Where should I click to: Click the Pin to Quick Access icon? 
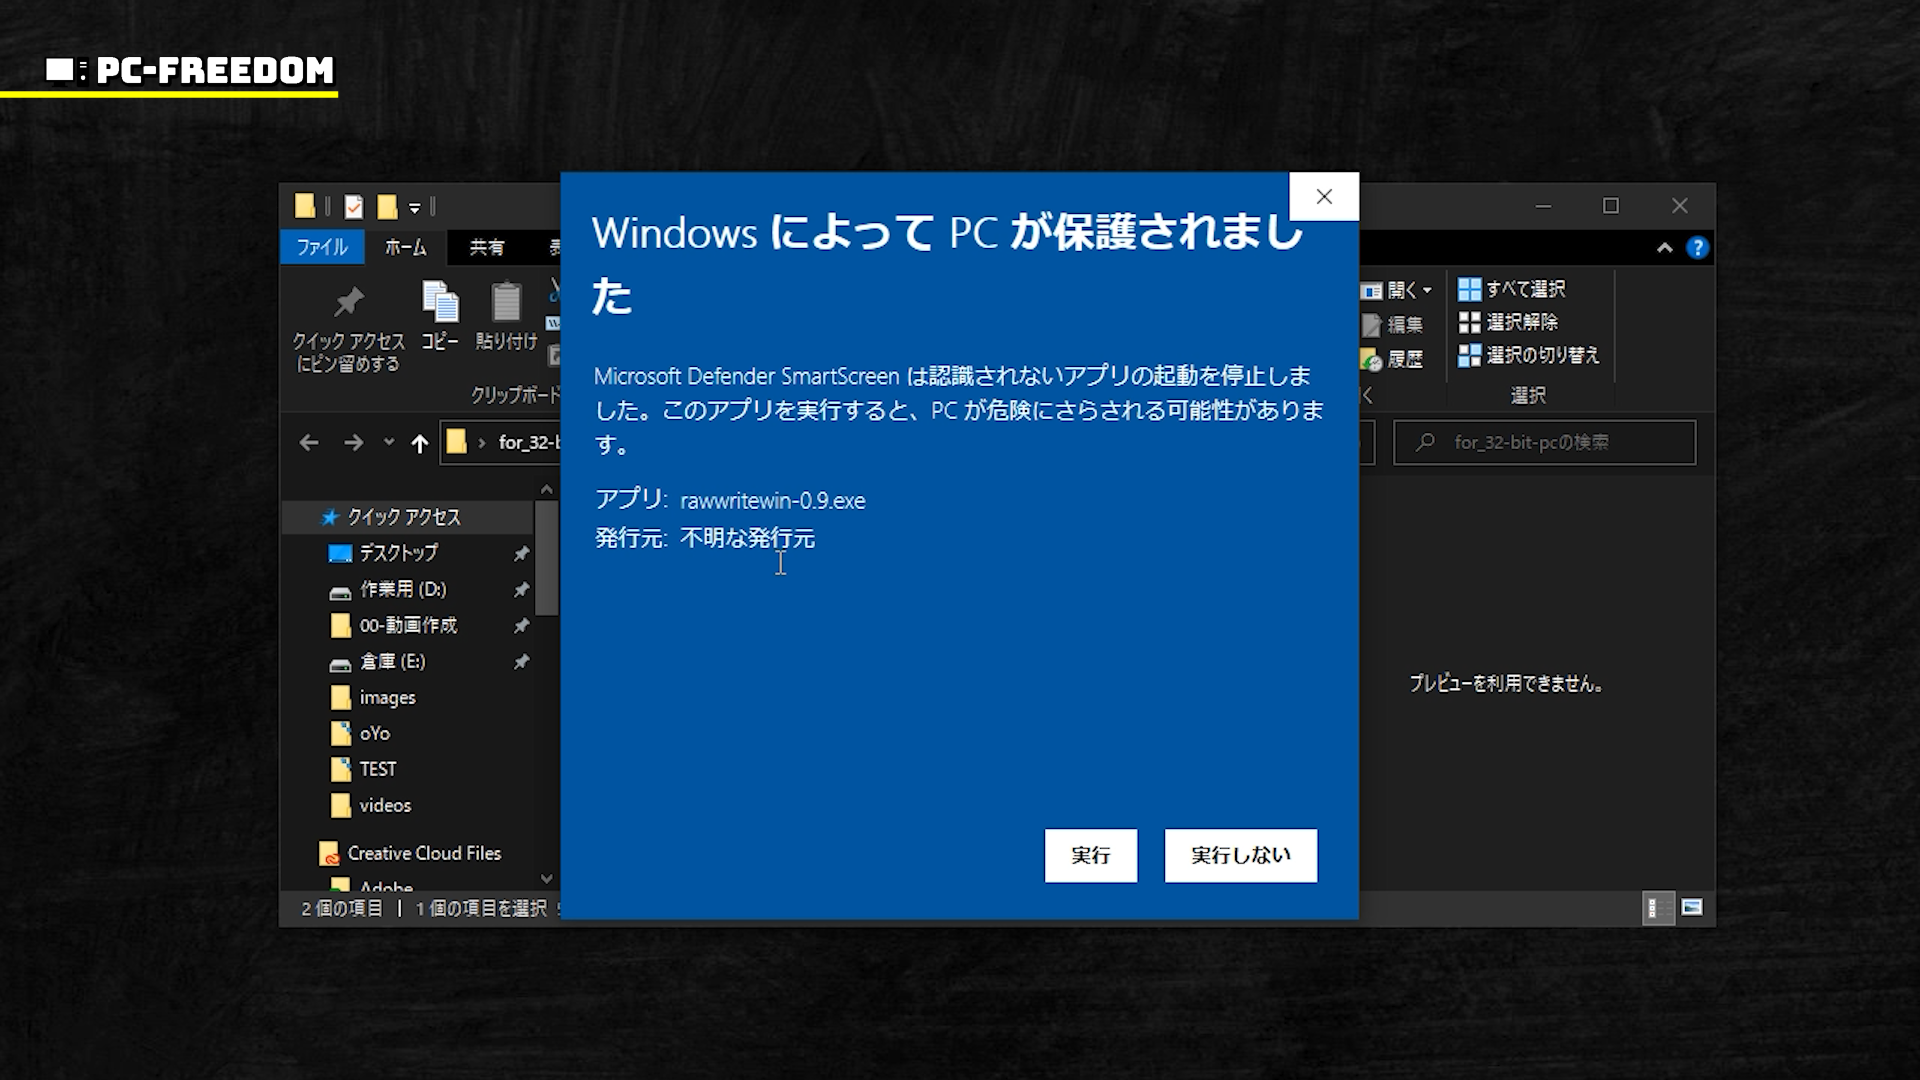(348, 303)
